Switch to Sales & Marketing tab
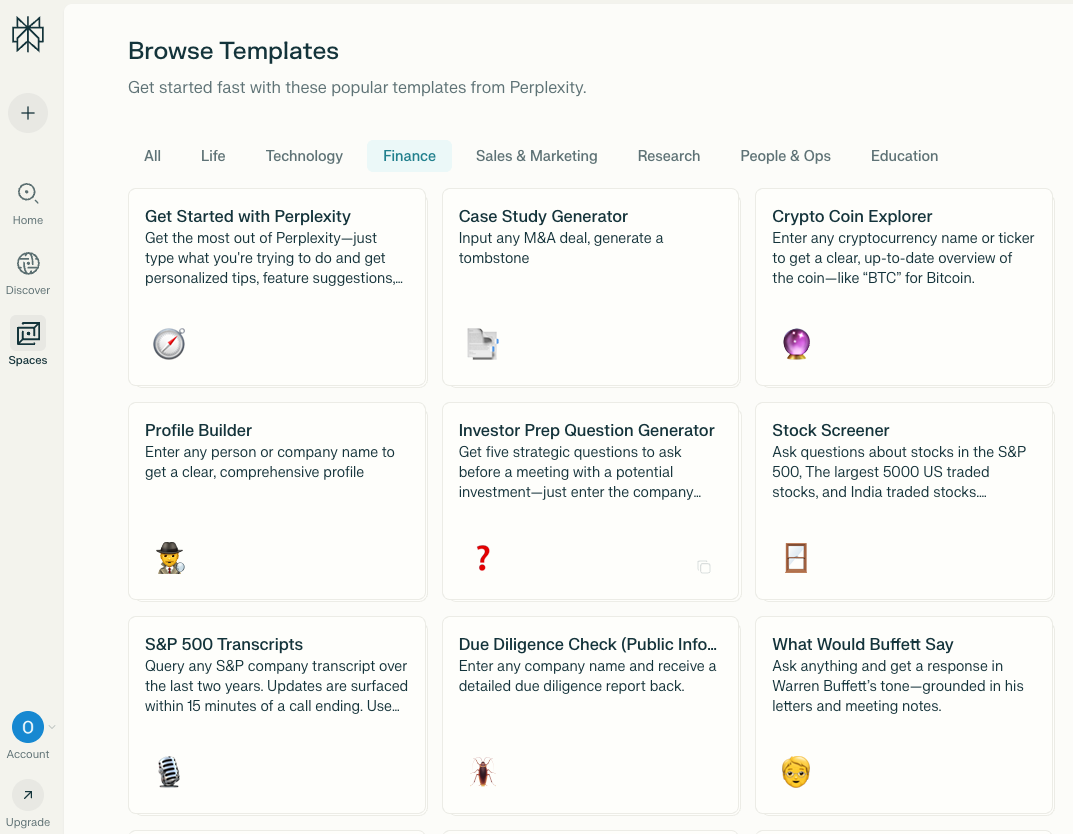This screenshot has height=834, width=1073. pyautogui.click(x=536, y=156)
